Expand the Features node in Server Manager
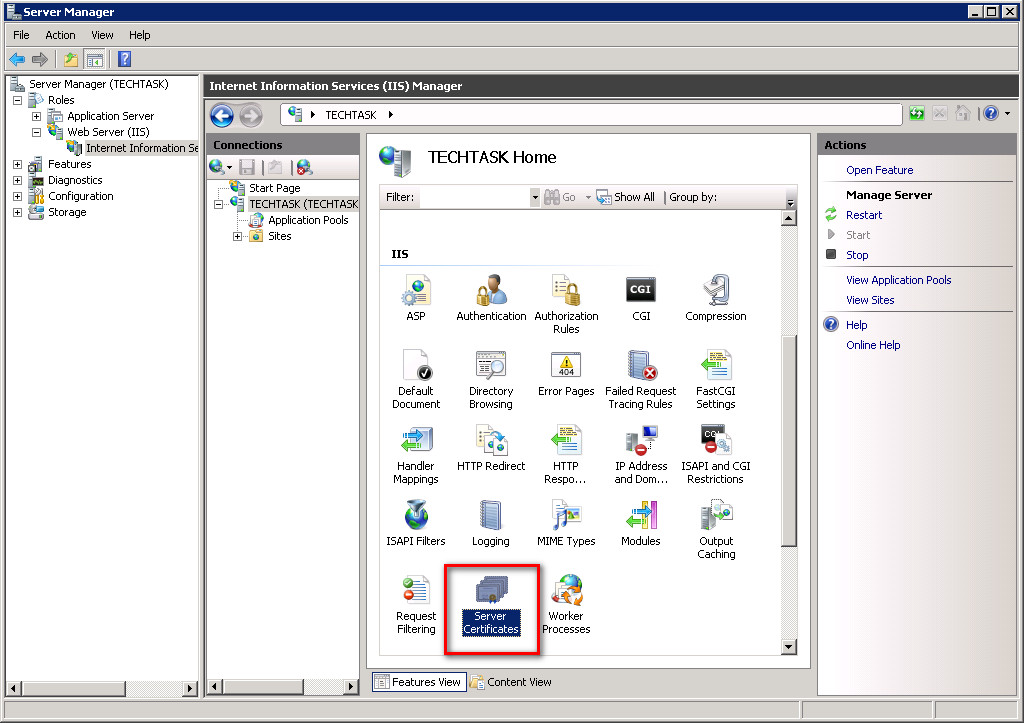 click(17, 165)
